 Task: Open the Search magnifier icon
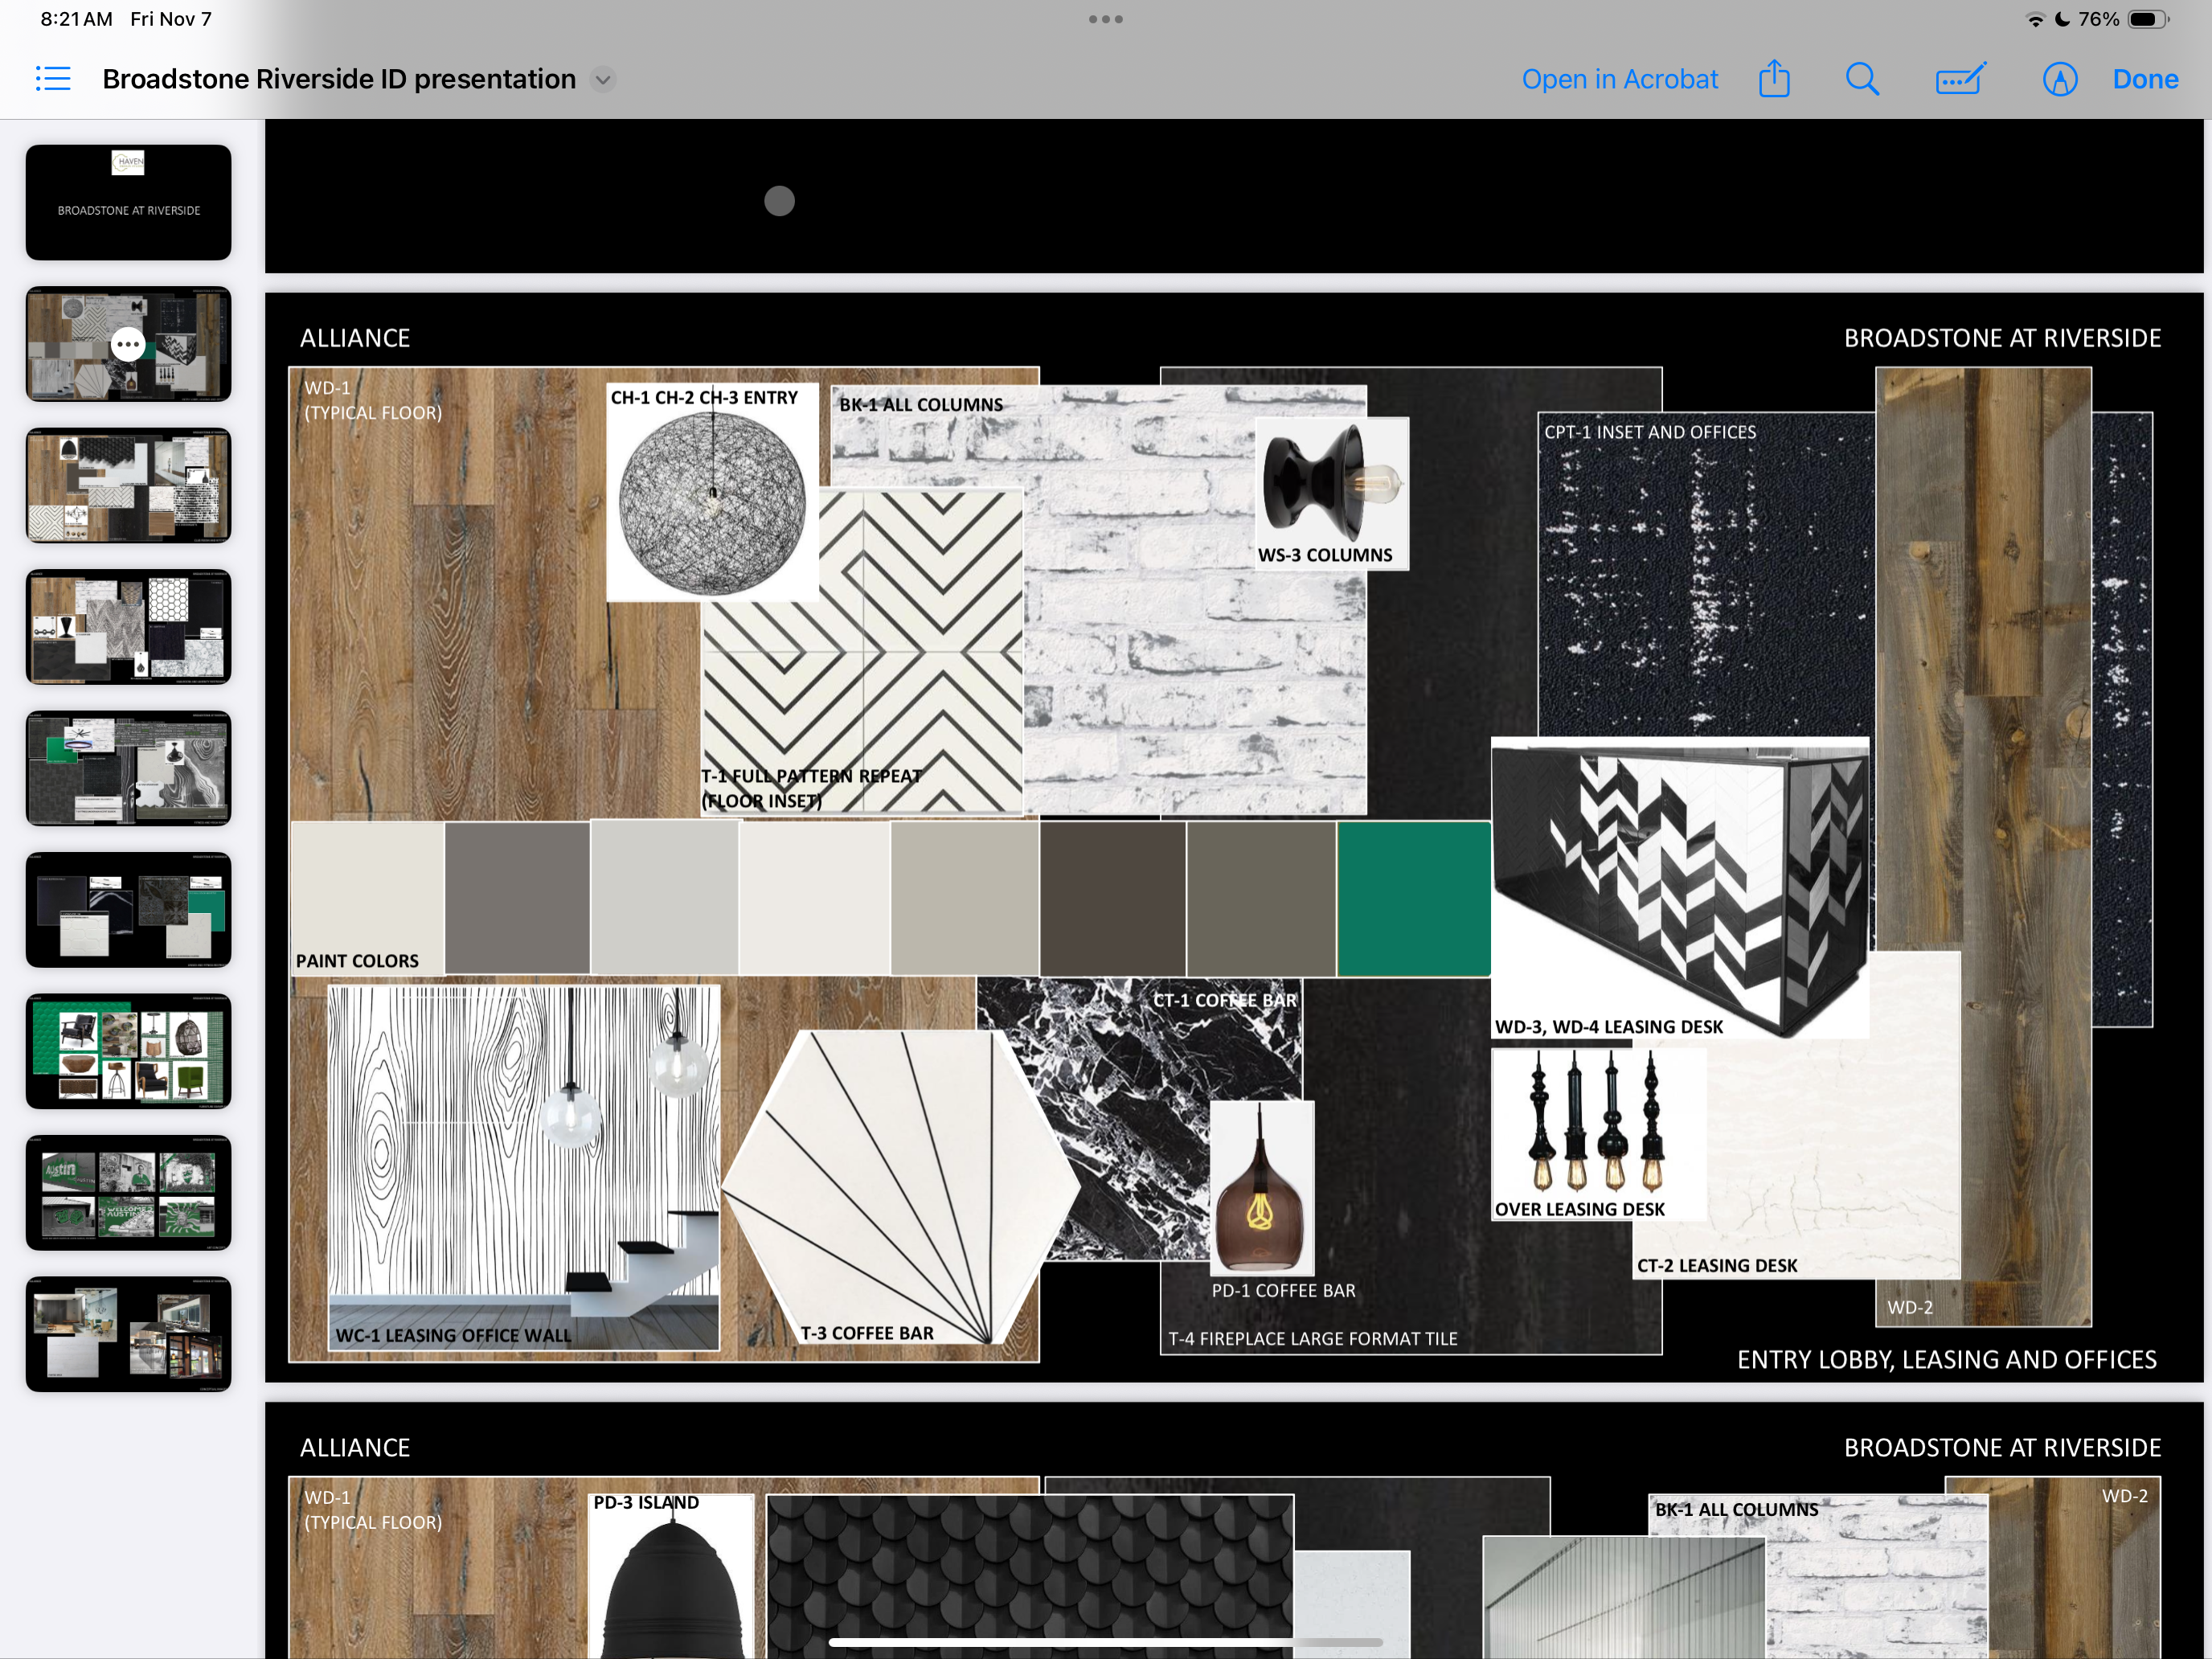click(1861, 79)
